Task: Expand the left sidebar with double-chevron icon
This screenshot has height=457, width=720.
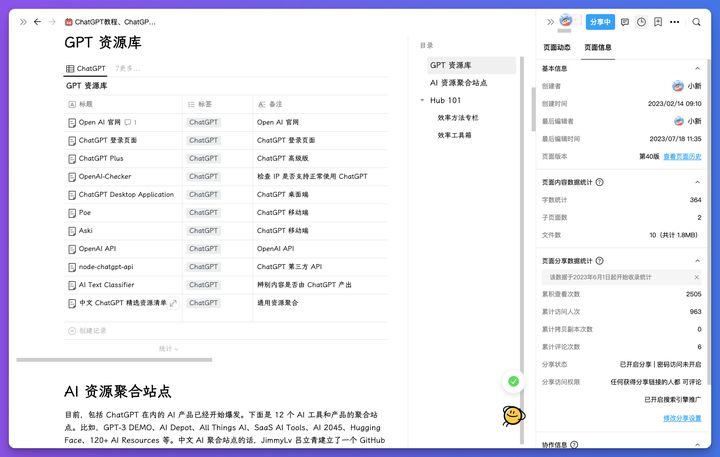Action: 23,22
